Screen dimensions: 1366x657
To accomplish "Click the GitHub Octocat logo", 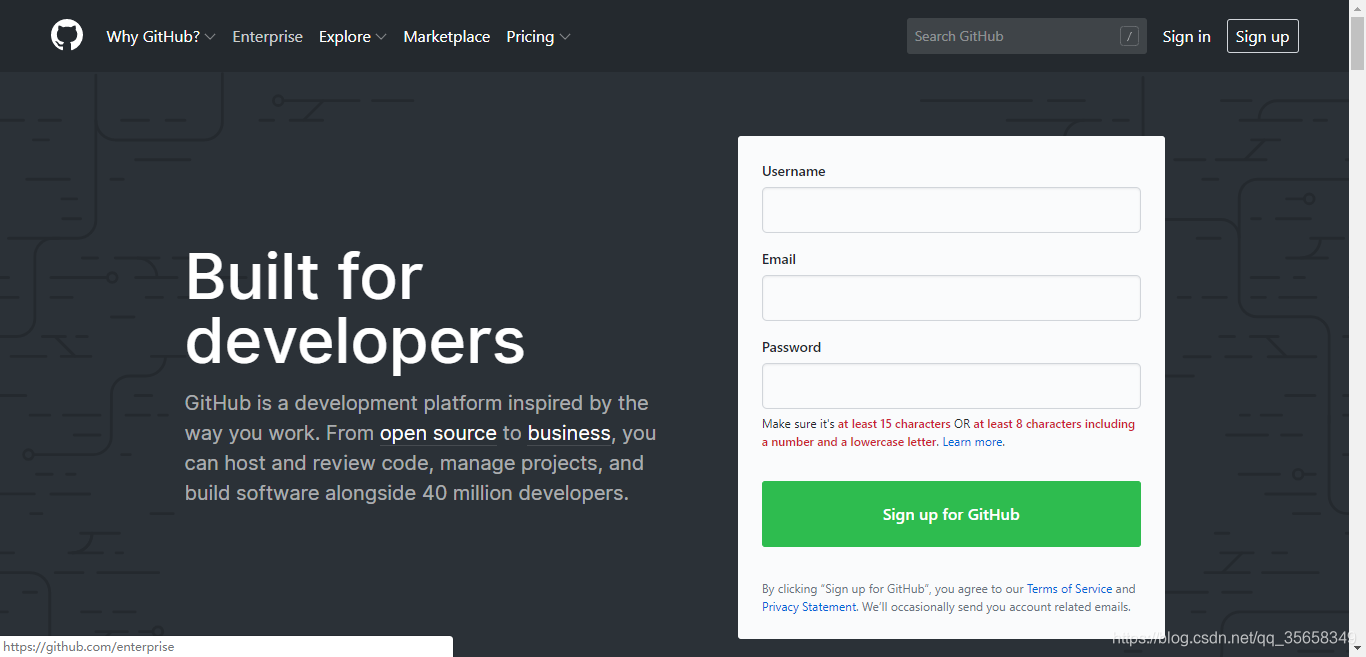I will click(x=67, y=36).
